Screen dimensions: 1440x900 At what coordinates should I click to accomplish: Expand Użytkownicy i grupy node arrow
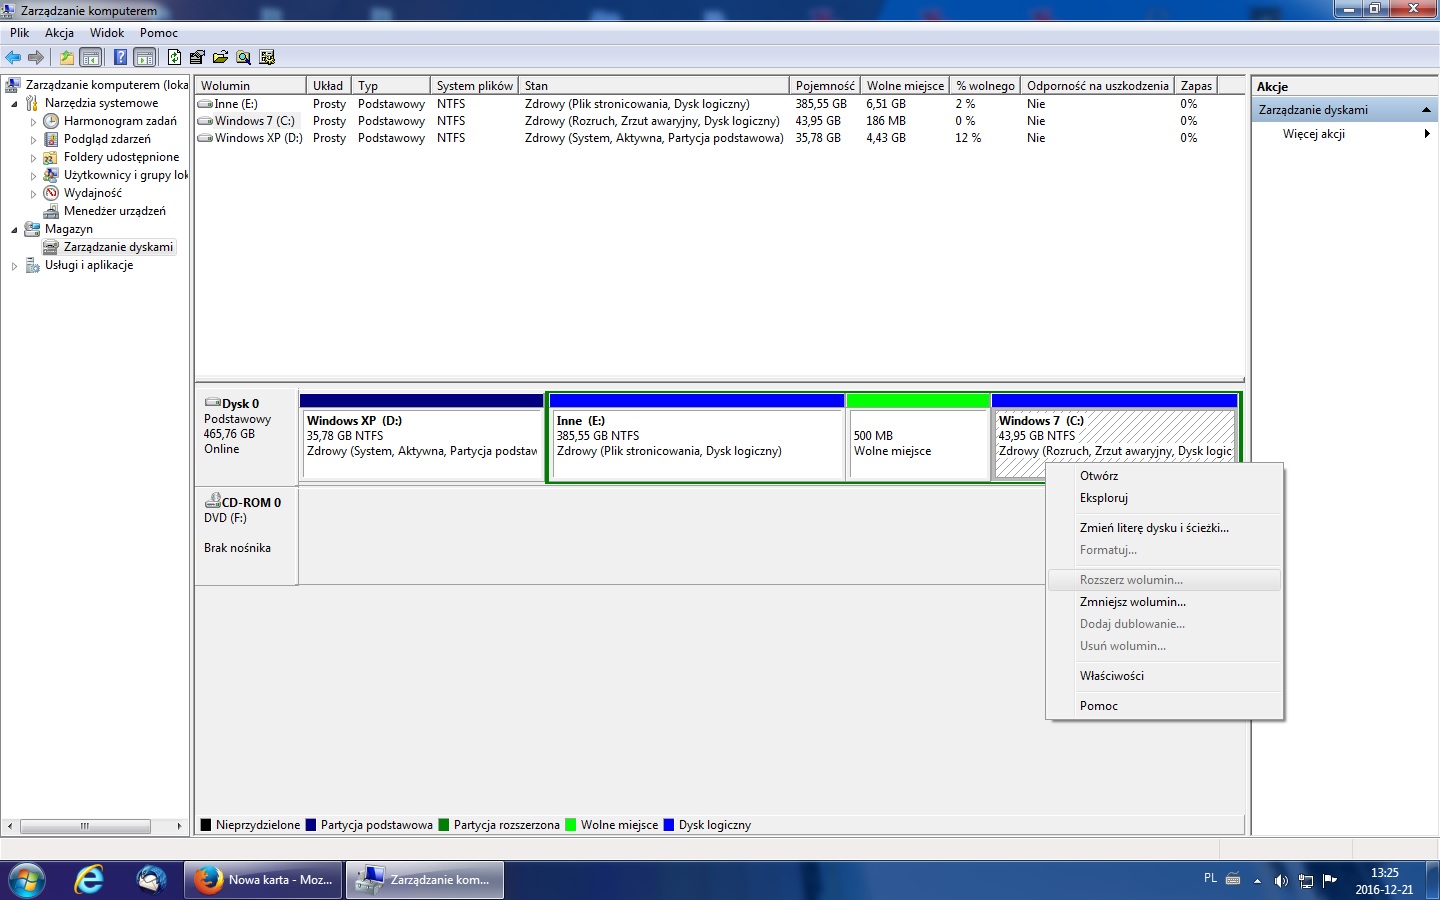tap(33, 175)
